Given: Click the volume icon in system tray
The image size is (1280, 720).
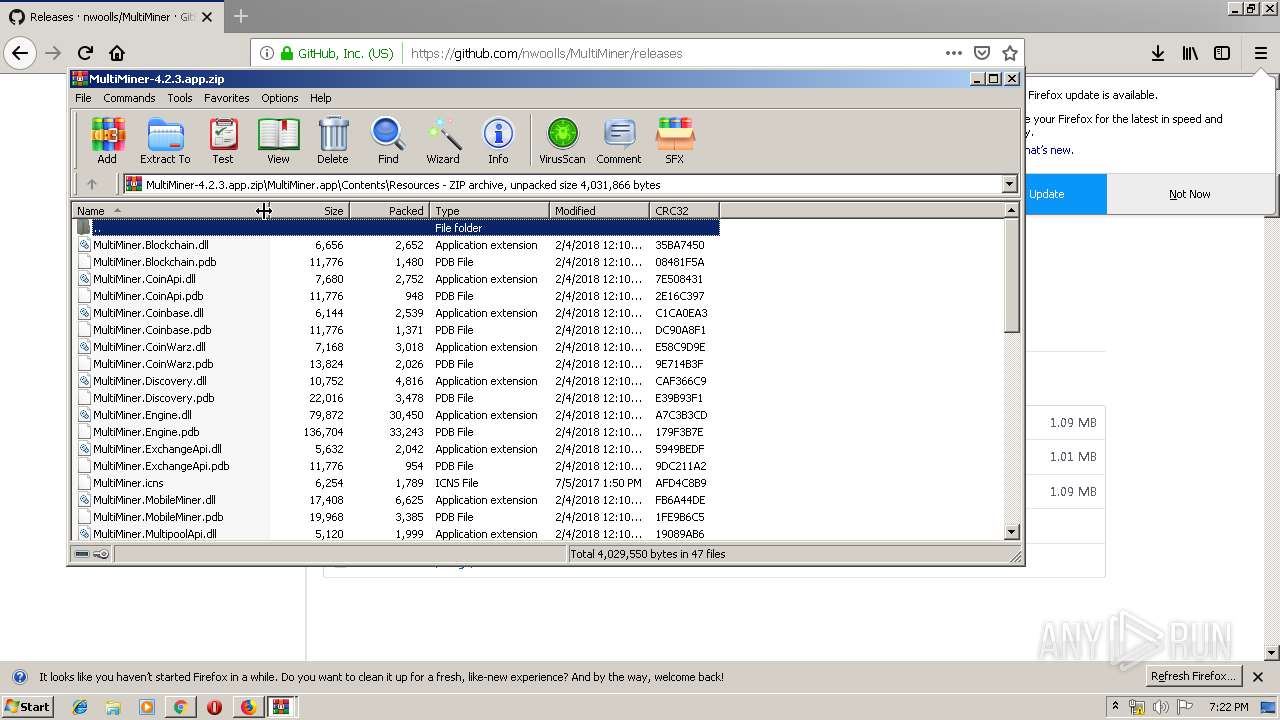Looking at the screenshot, I should [1160, 707].
